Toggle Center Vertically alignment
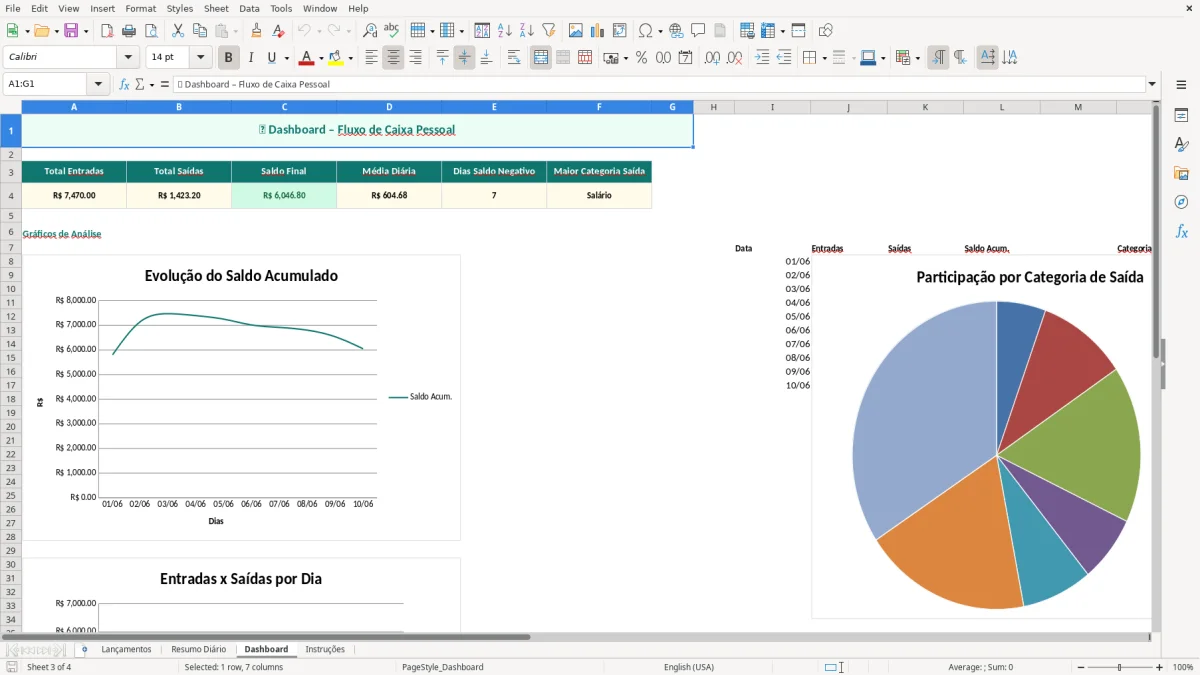 pos(464,58)
